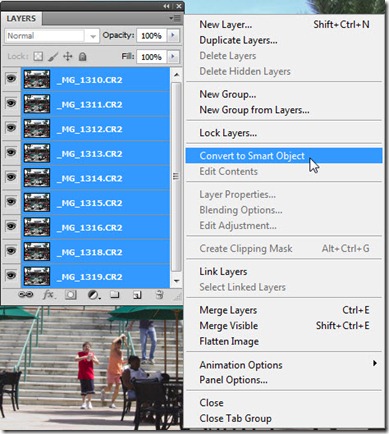Select the _MG_1319.CR2 layer thumbnail
389x434 pixels.
click(37, 276)
